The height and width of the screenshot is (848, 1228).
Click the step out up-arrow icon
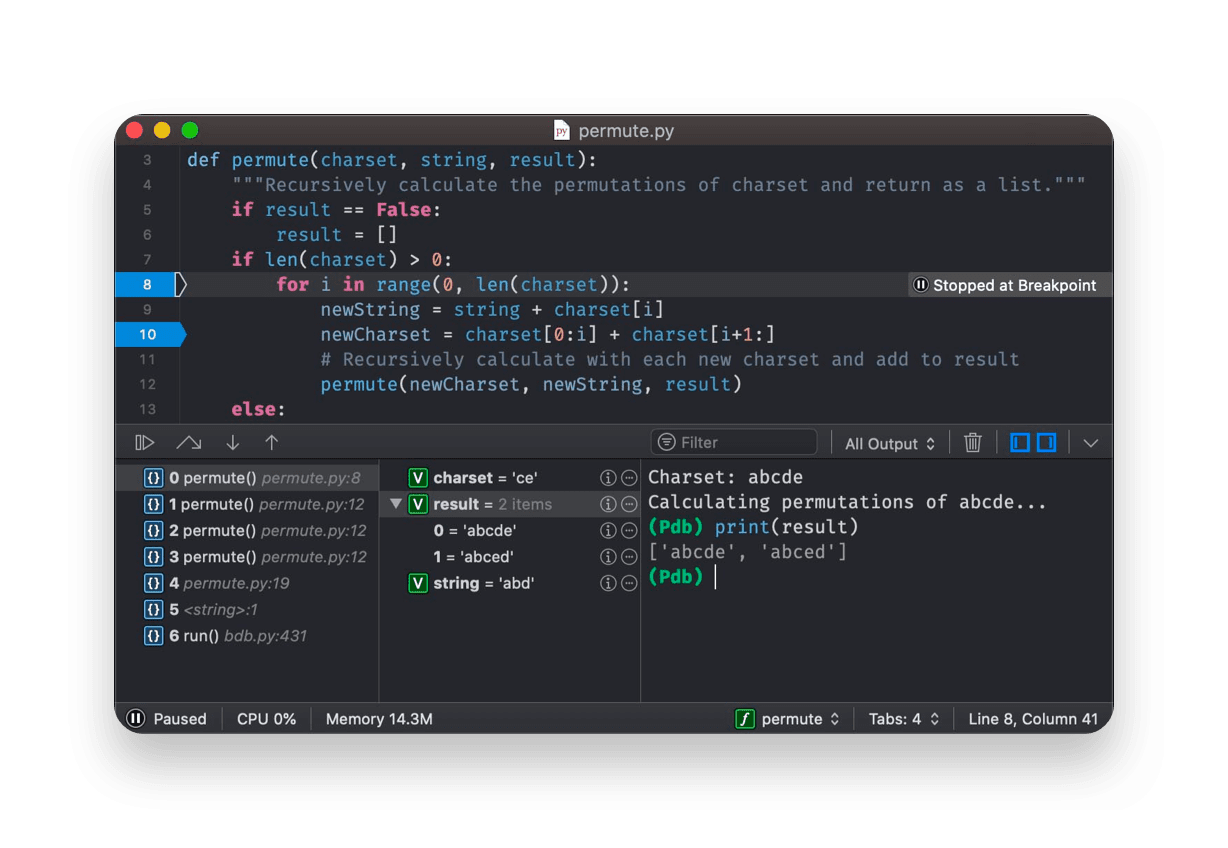tap(270, 441)
